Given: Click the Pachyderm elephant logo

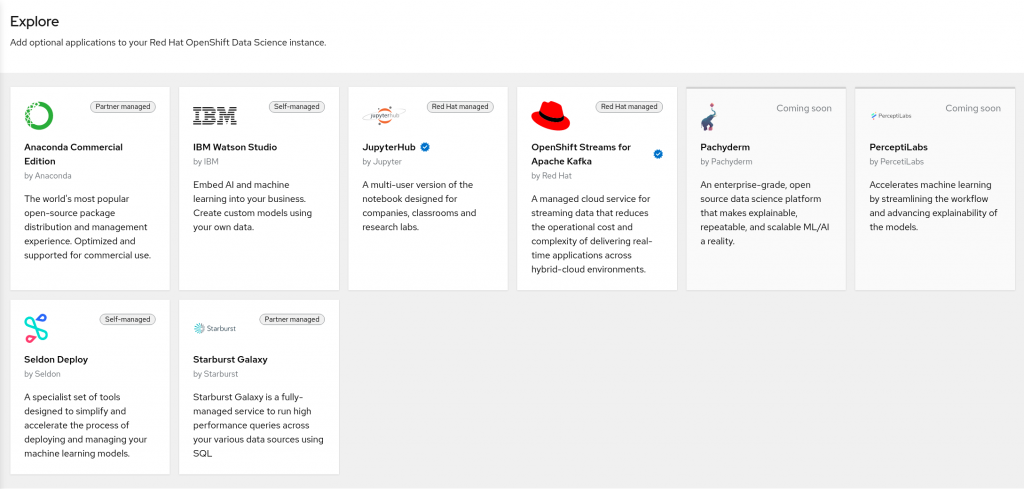Looking at the screenshot, I should 709,117.
